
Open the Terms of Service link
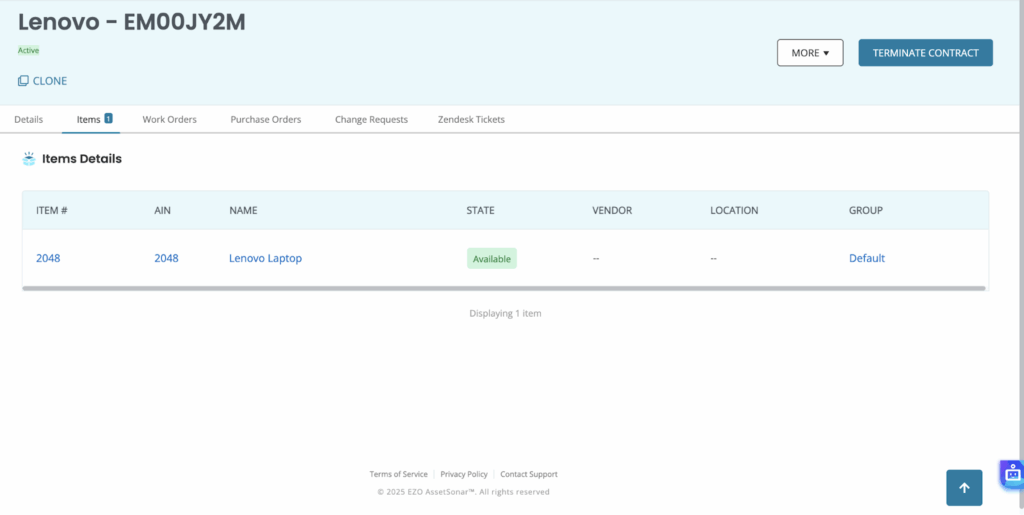(398, 475)
